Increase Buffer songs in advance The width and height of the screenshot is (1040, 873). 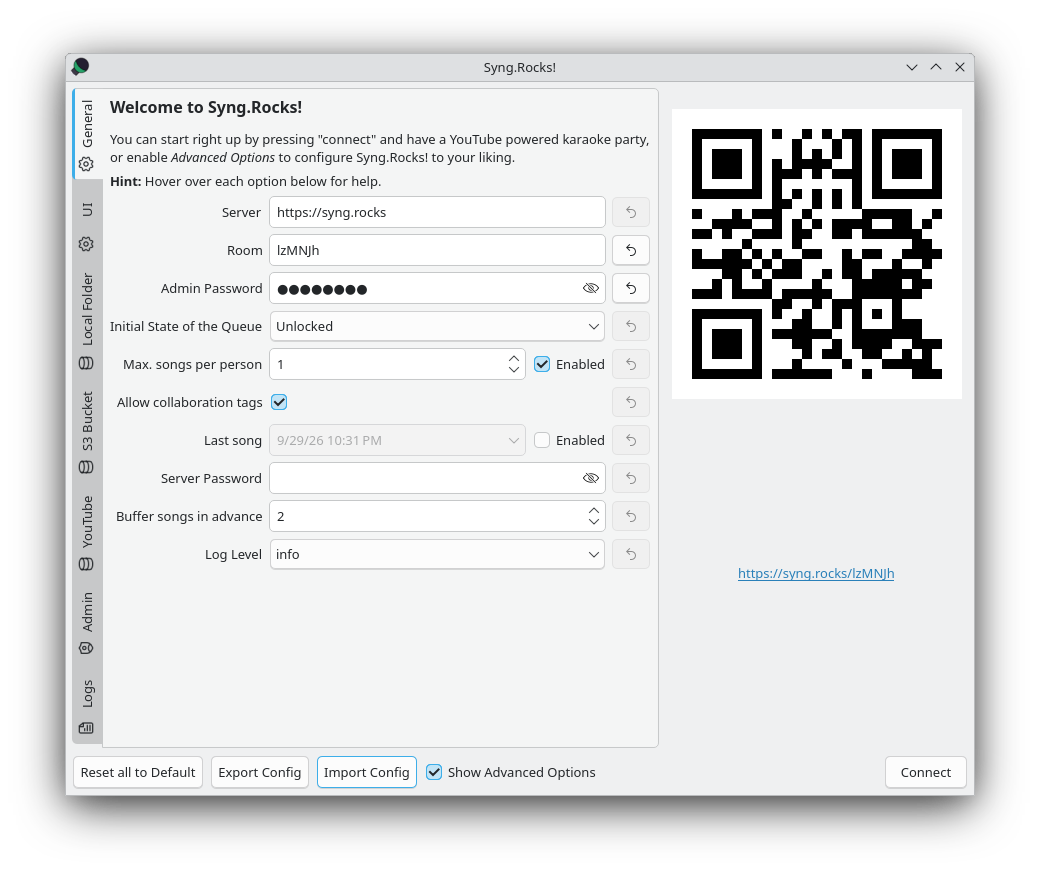[x=594, y=511]
